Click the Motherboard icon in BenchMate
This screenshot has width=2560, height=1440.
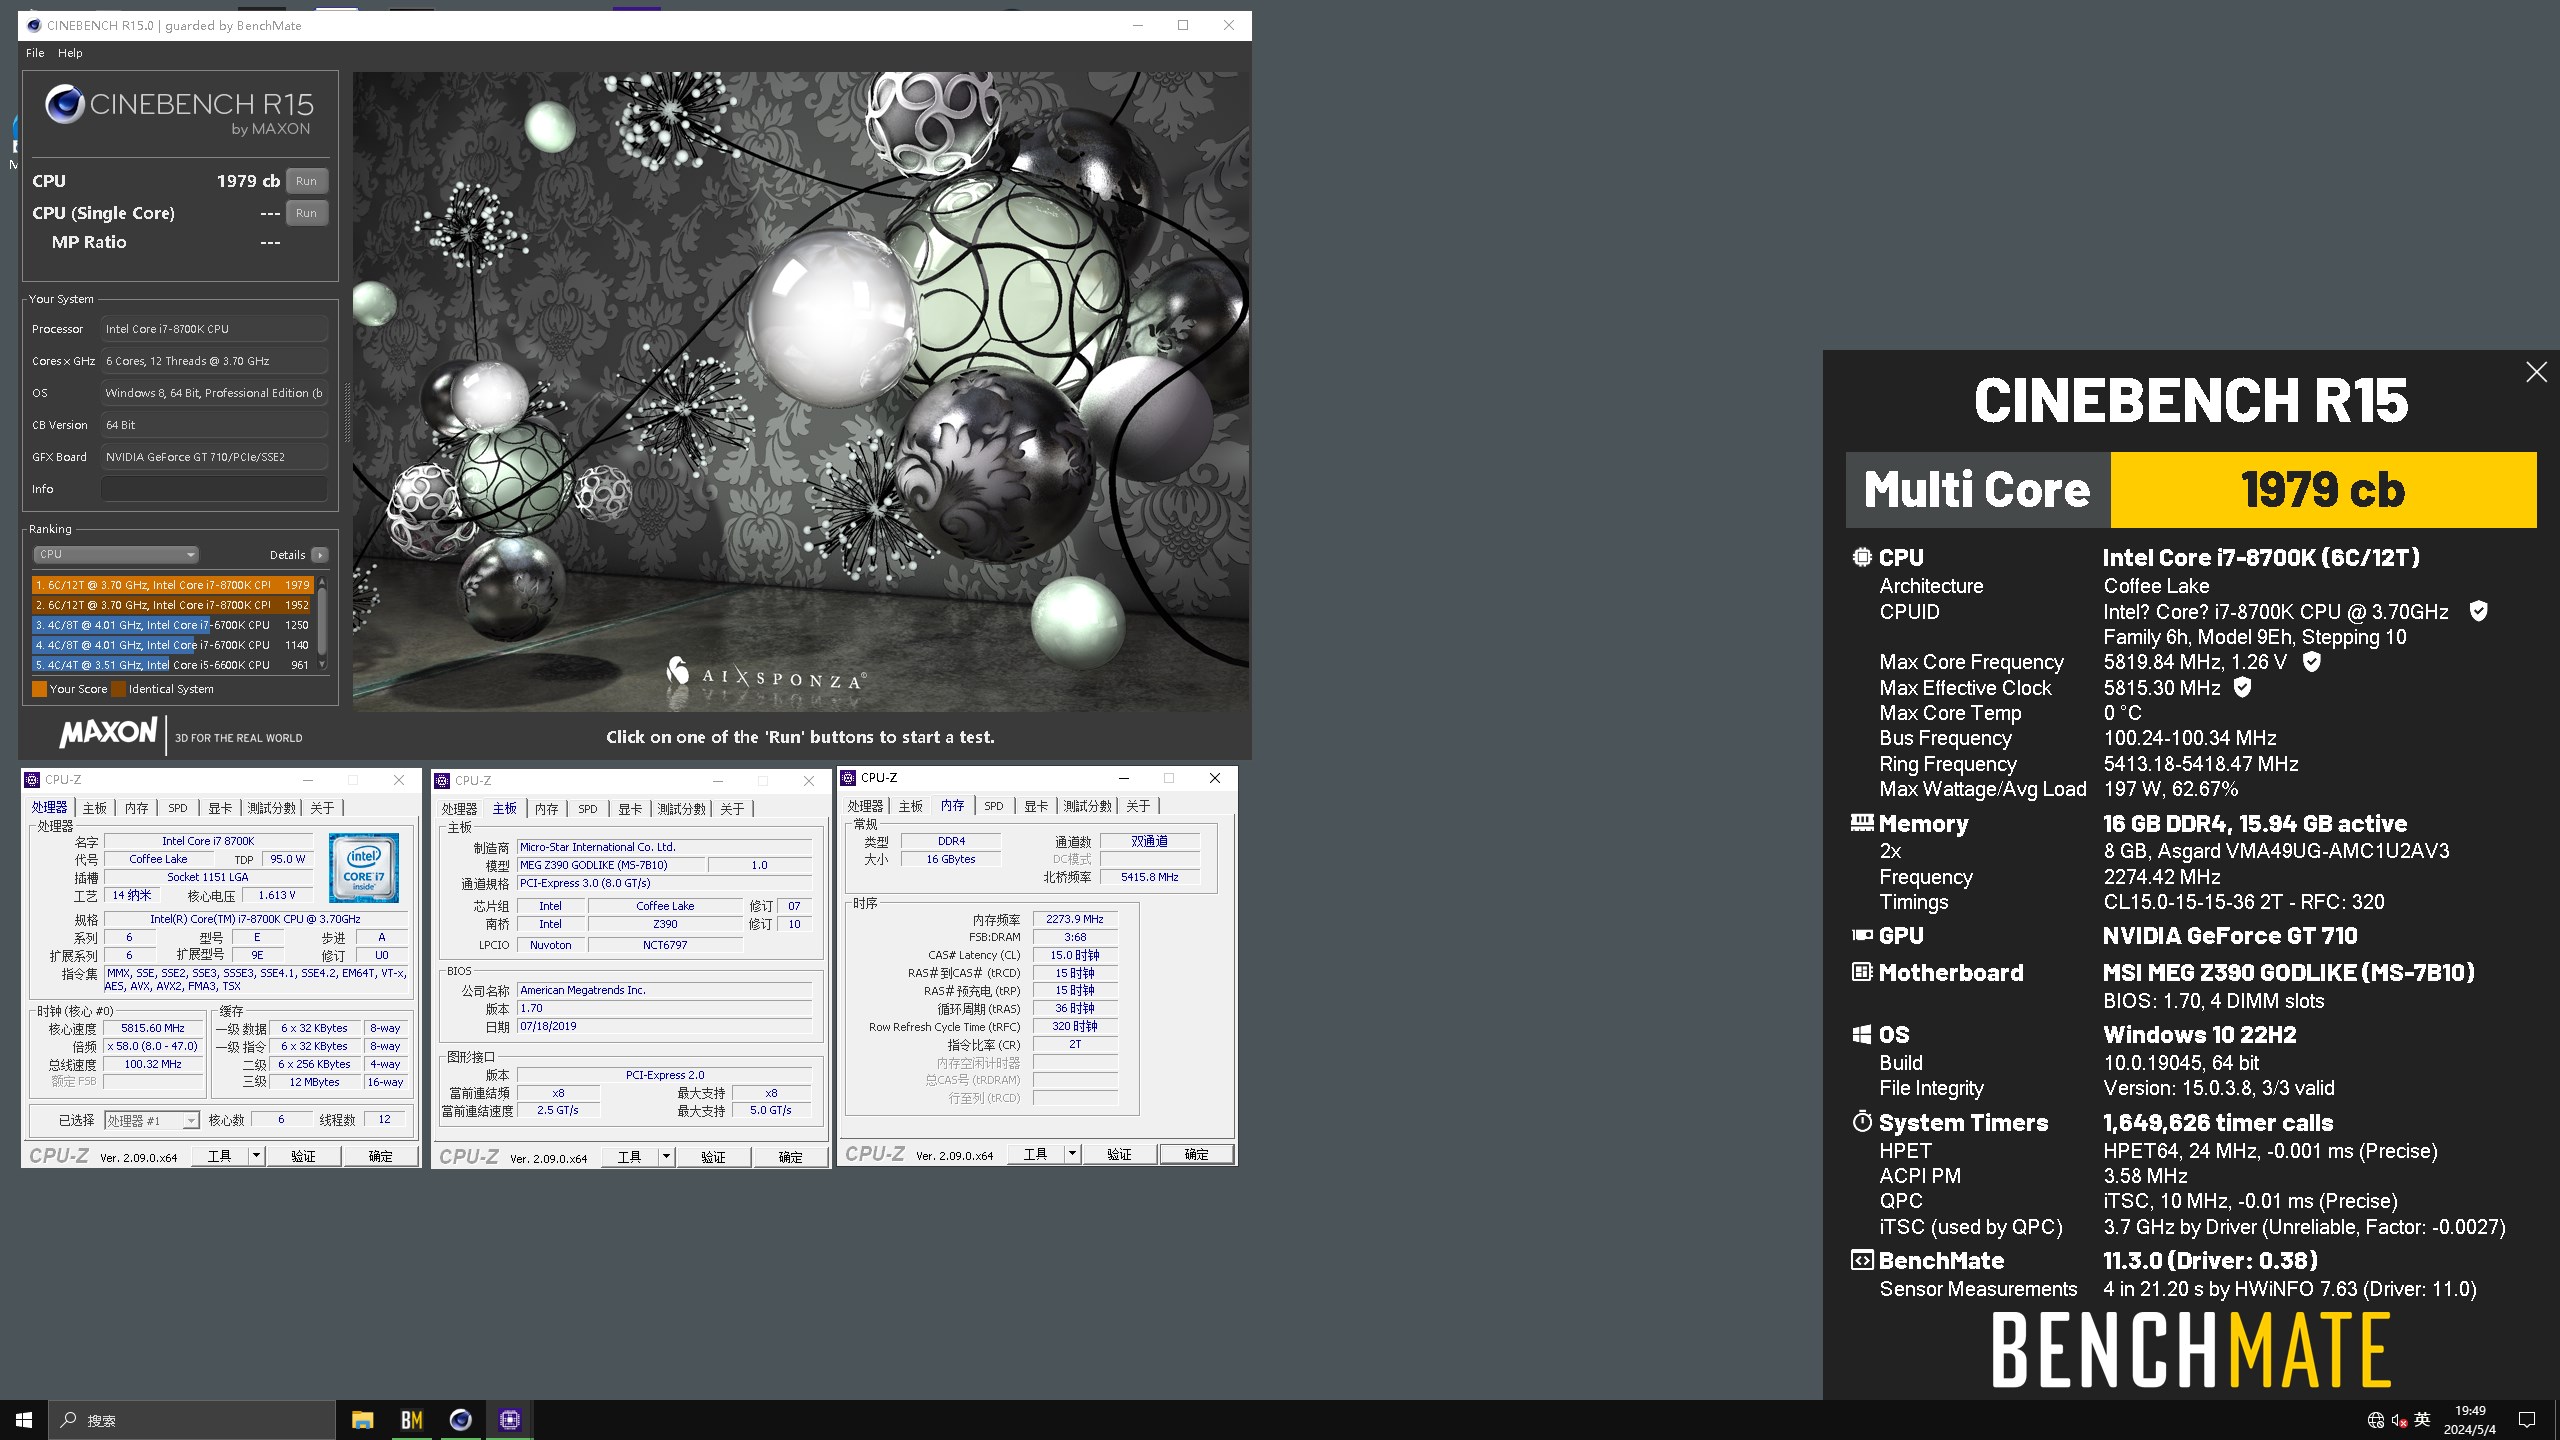tap(1861, 972)
